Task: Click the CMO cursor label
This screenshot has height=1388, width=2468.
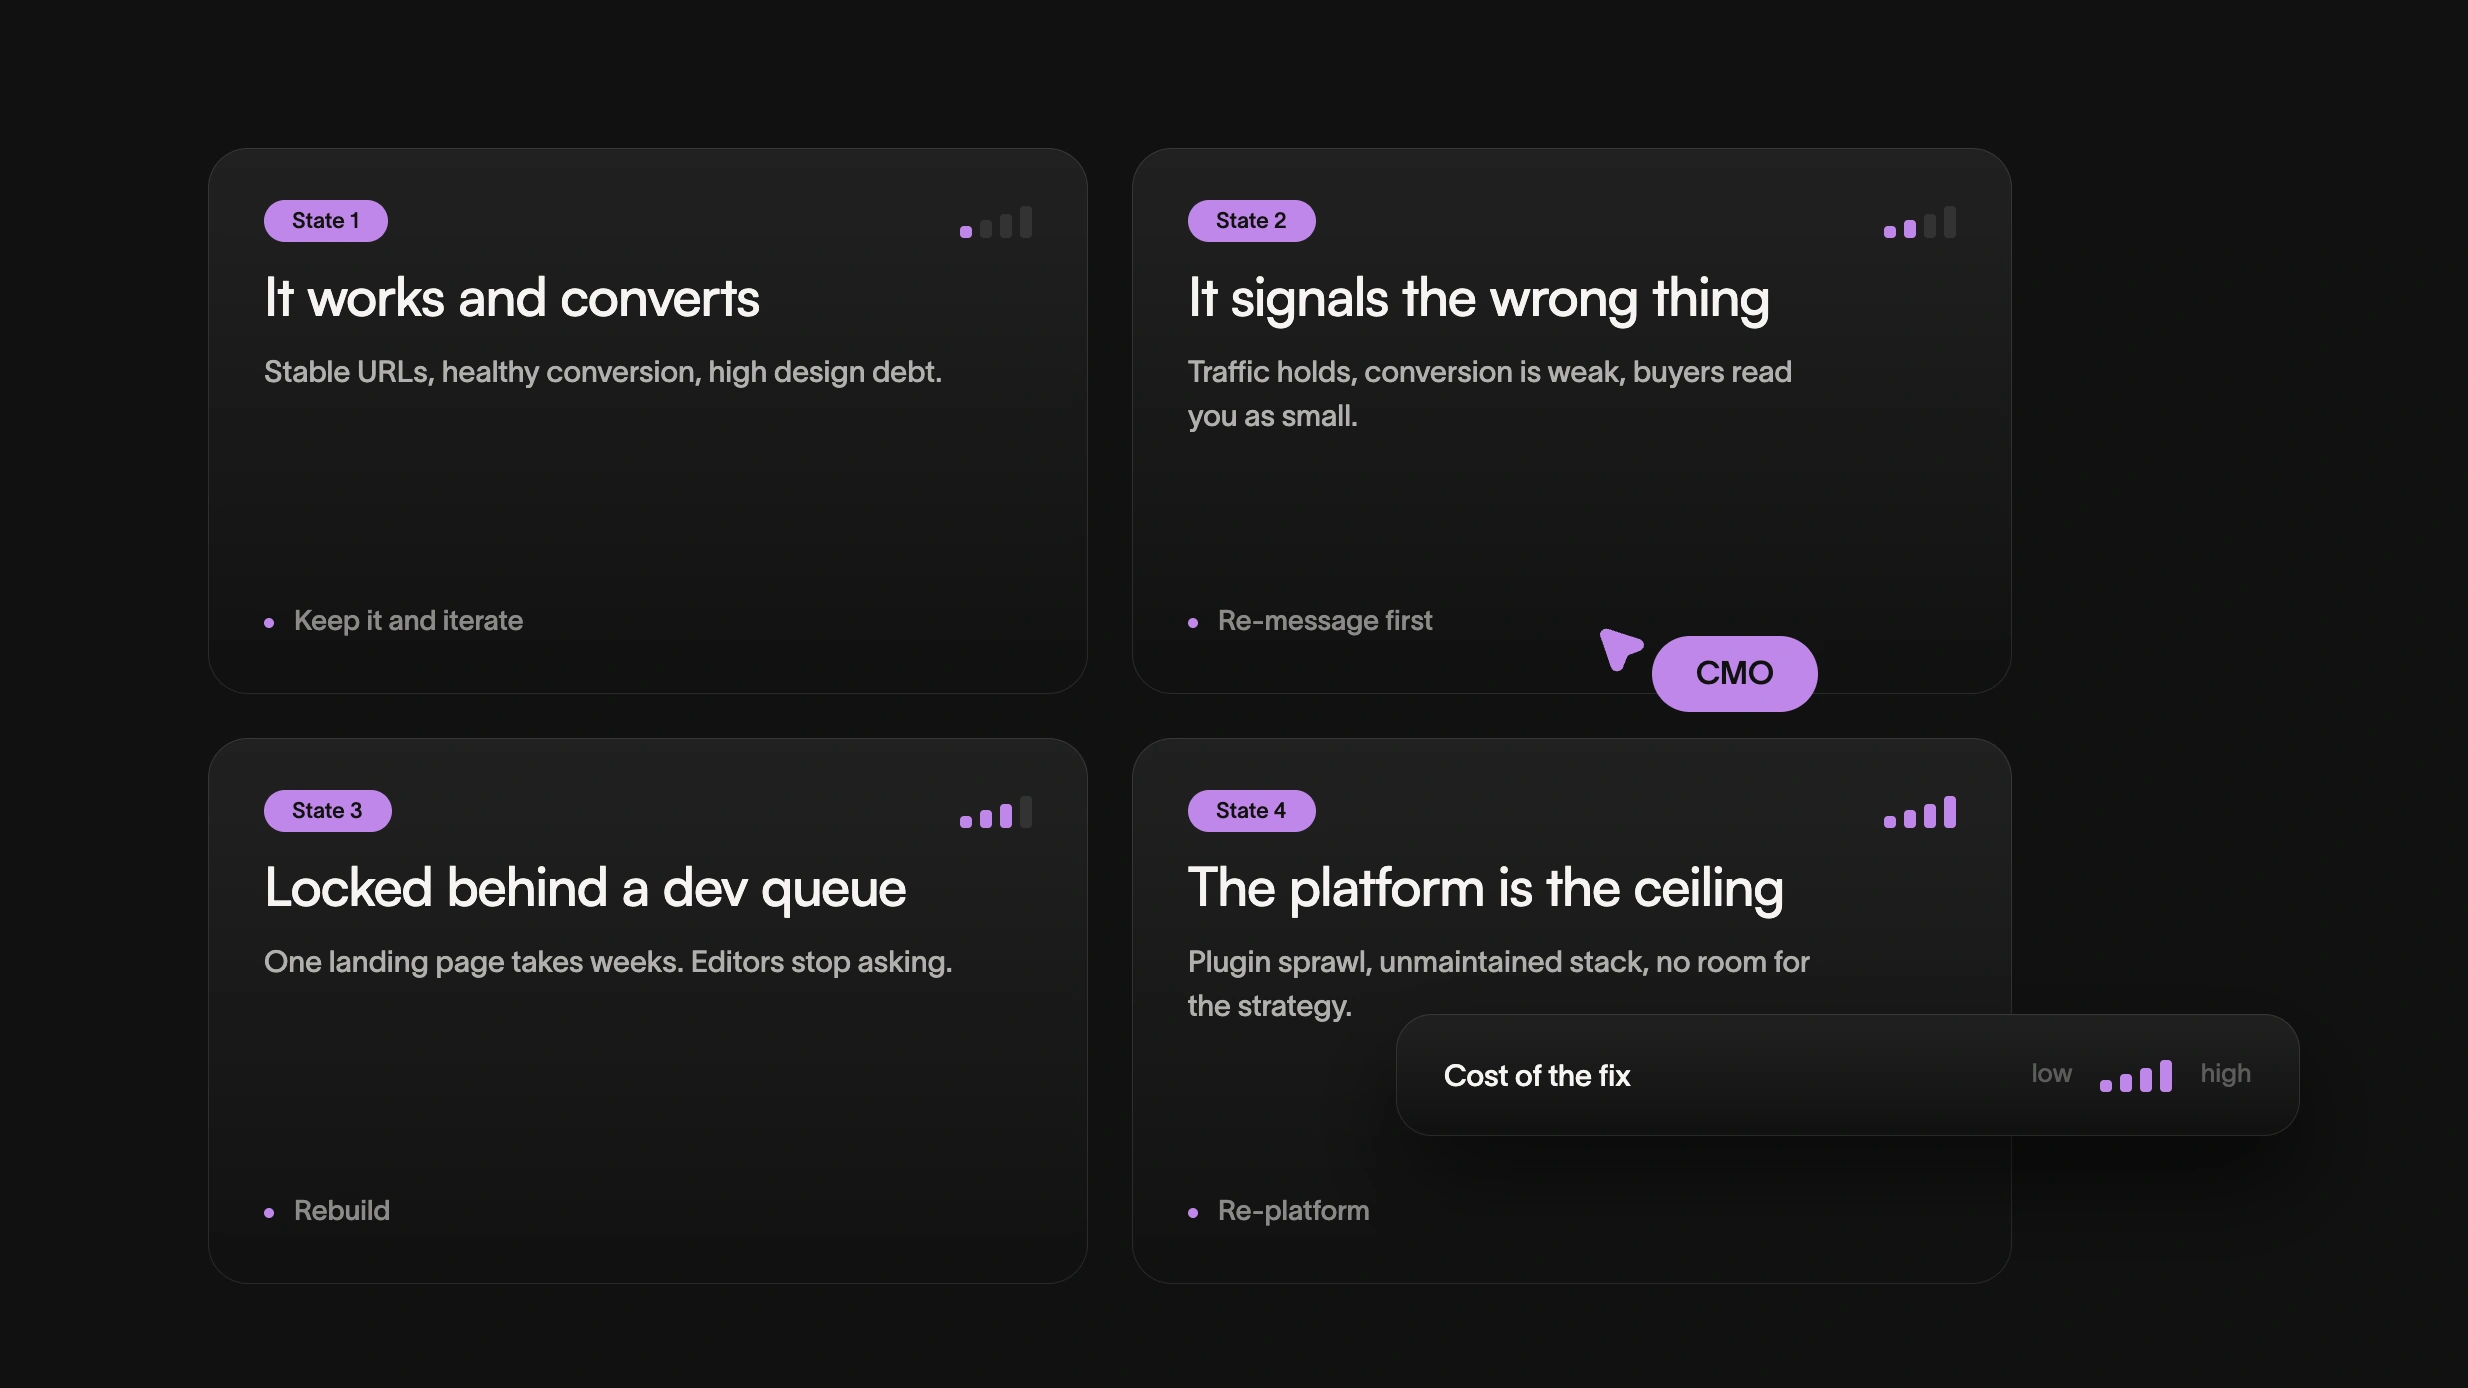Action: point(1734,673)
